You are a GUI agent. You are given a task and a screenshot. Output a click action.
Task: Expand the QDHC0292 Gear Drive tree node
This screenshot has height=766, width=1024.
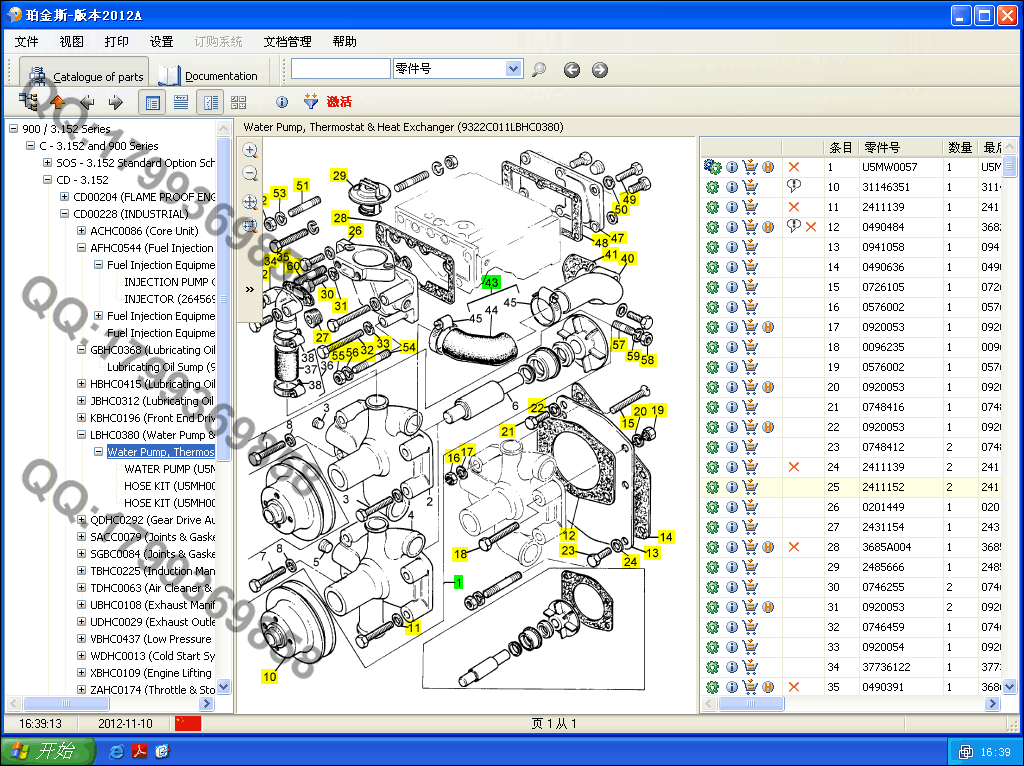point(82,520)
